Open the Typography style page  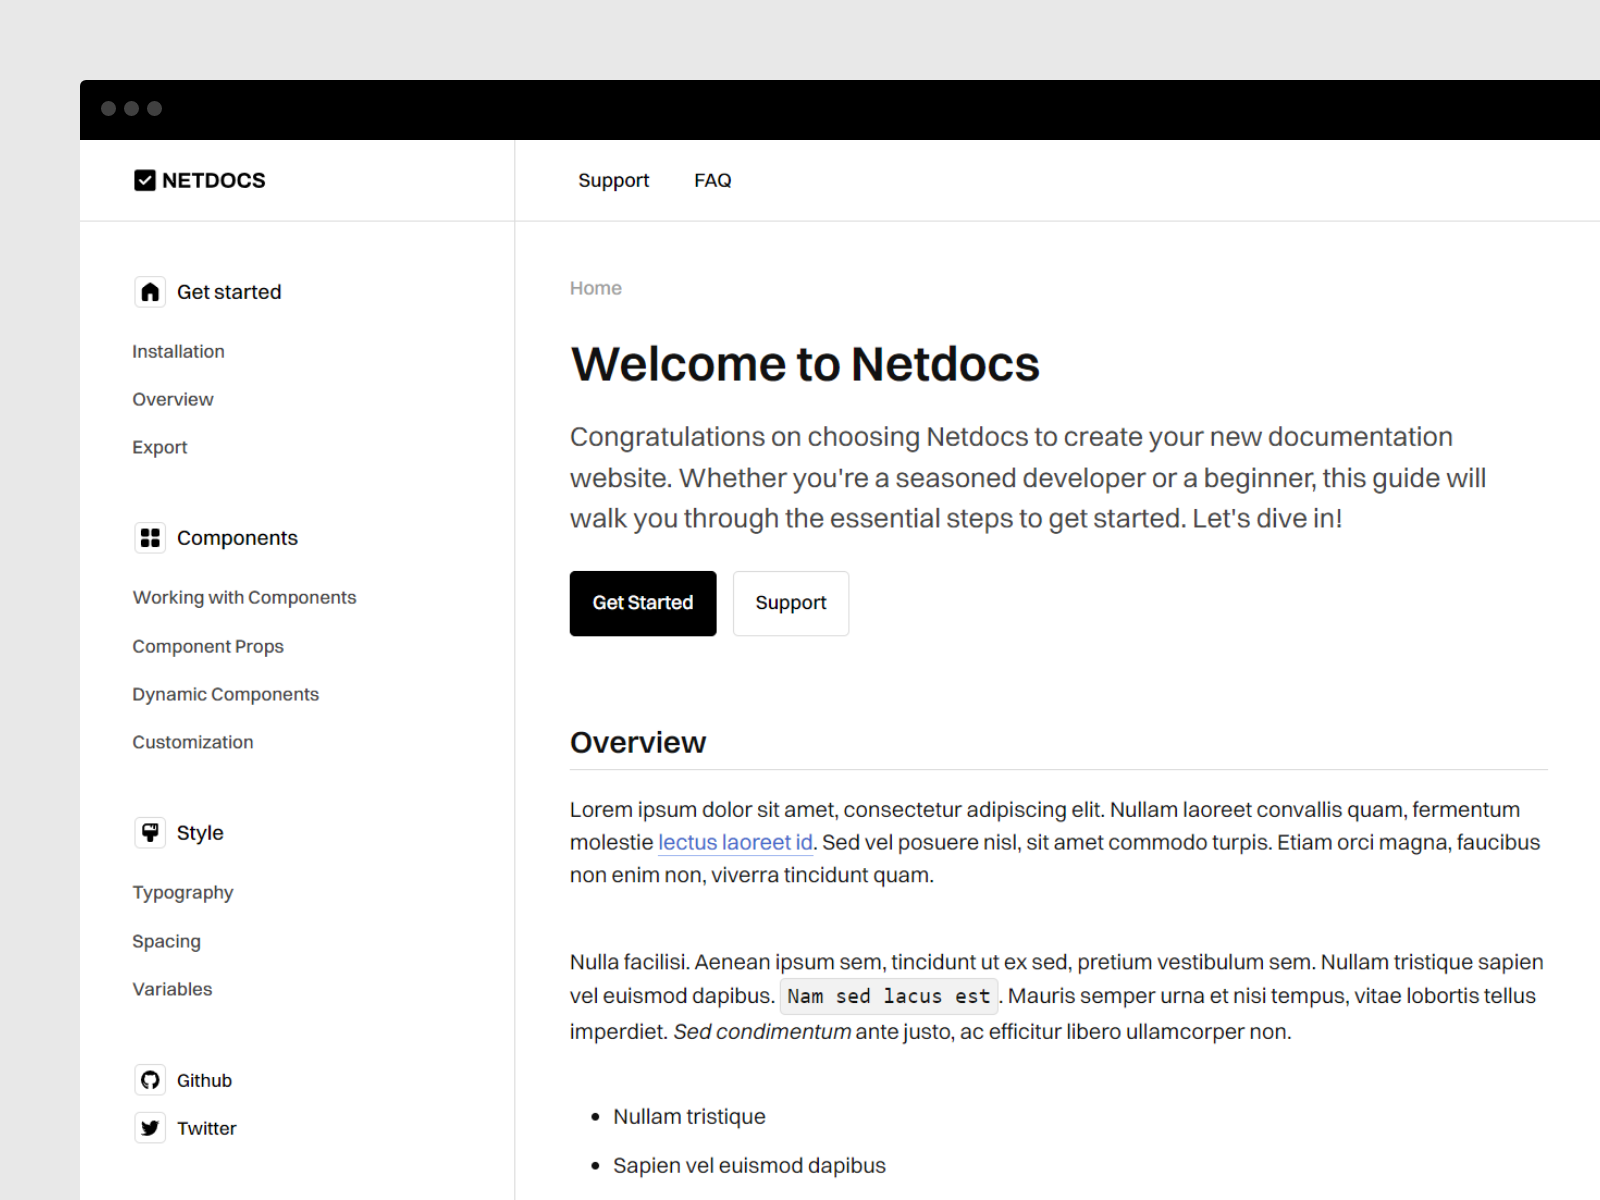(183, 892)
